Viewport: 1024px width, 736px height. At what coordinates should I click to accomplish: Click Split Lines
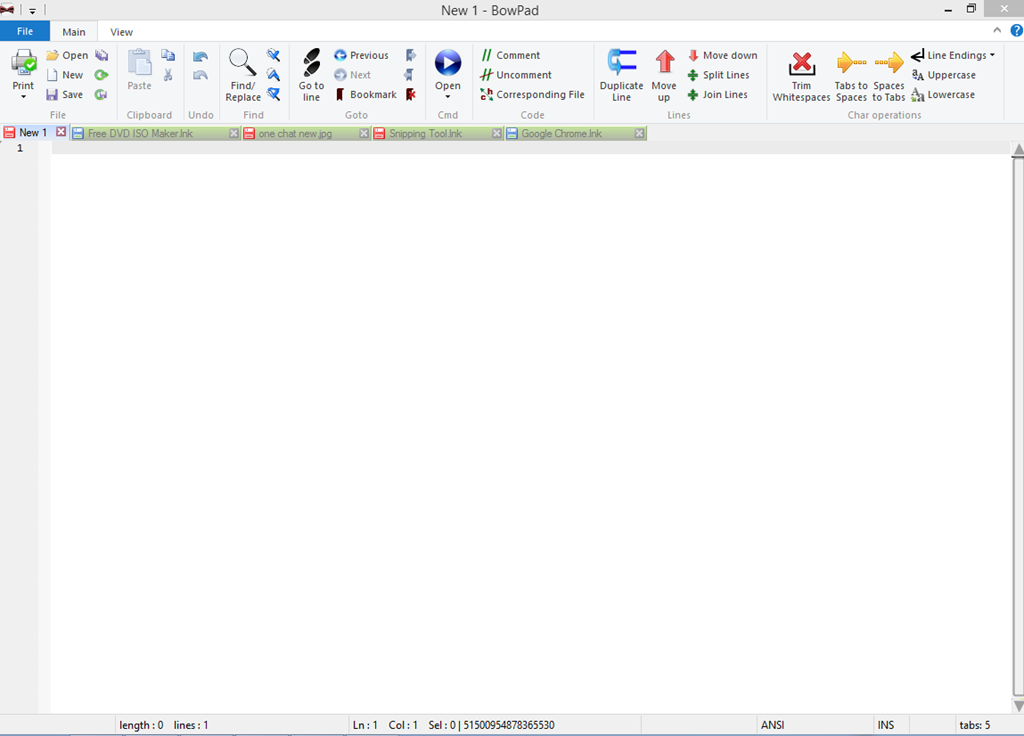(x=718, y=75)
